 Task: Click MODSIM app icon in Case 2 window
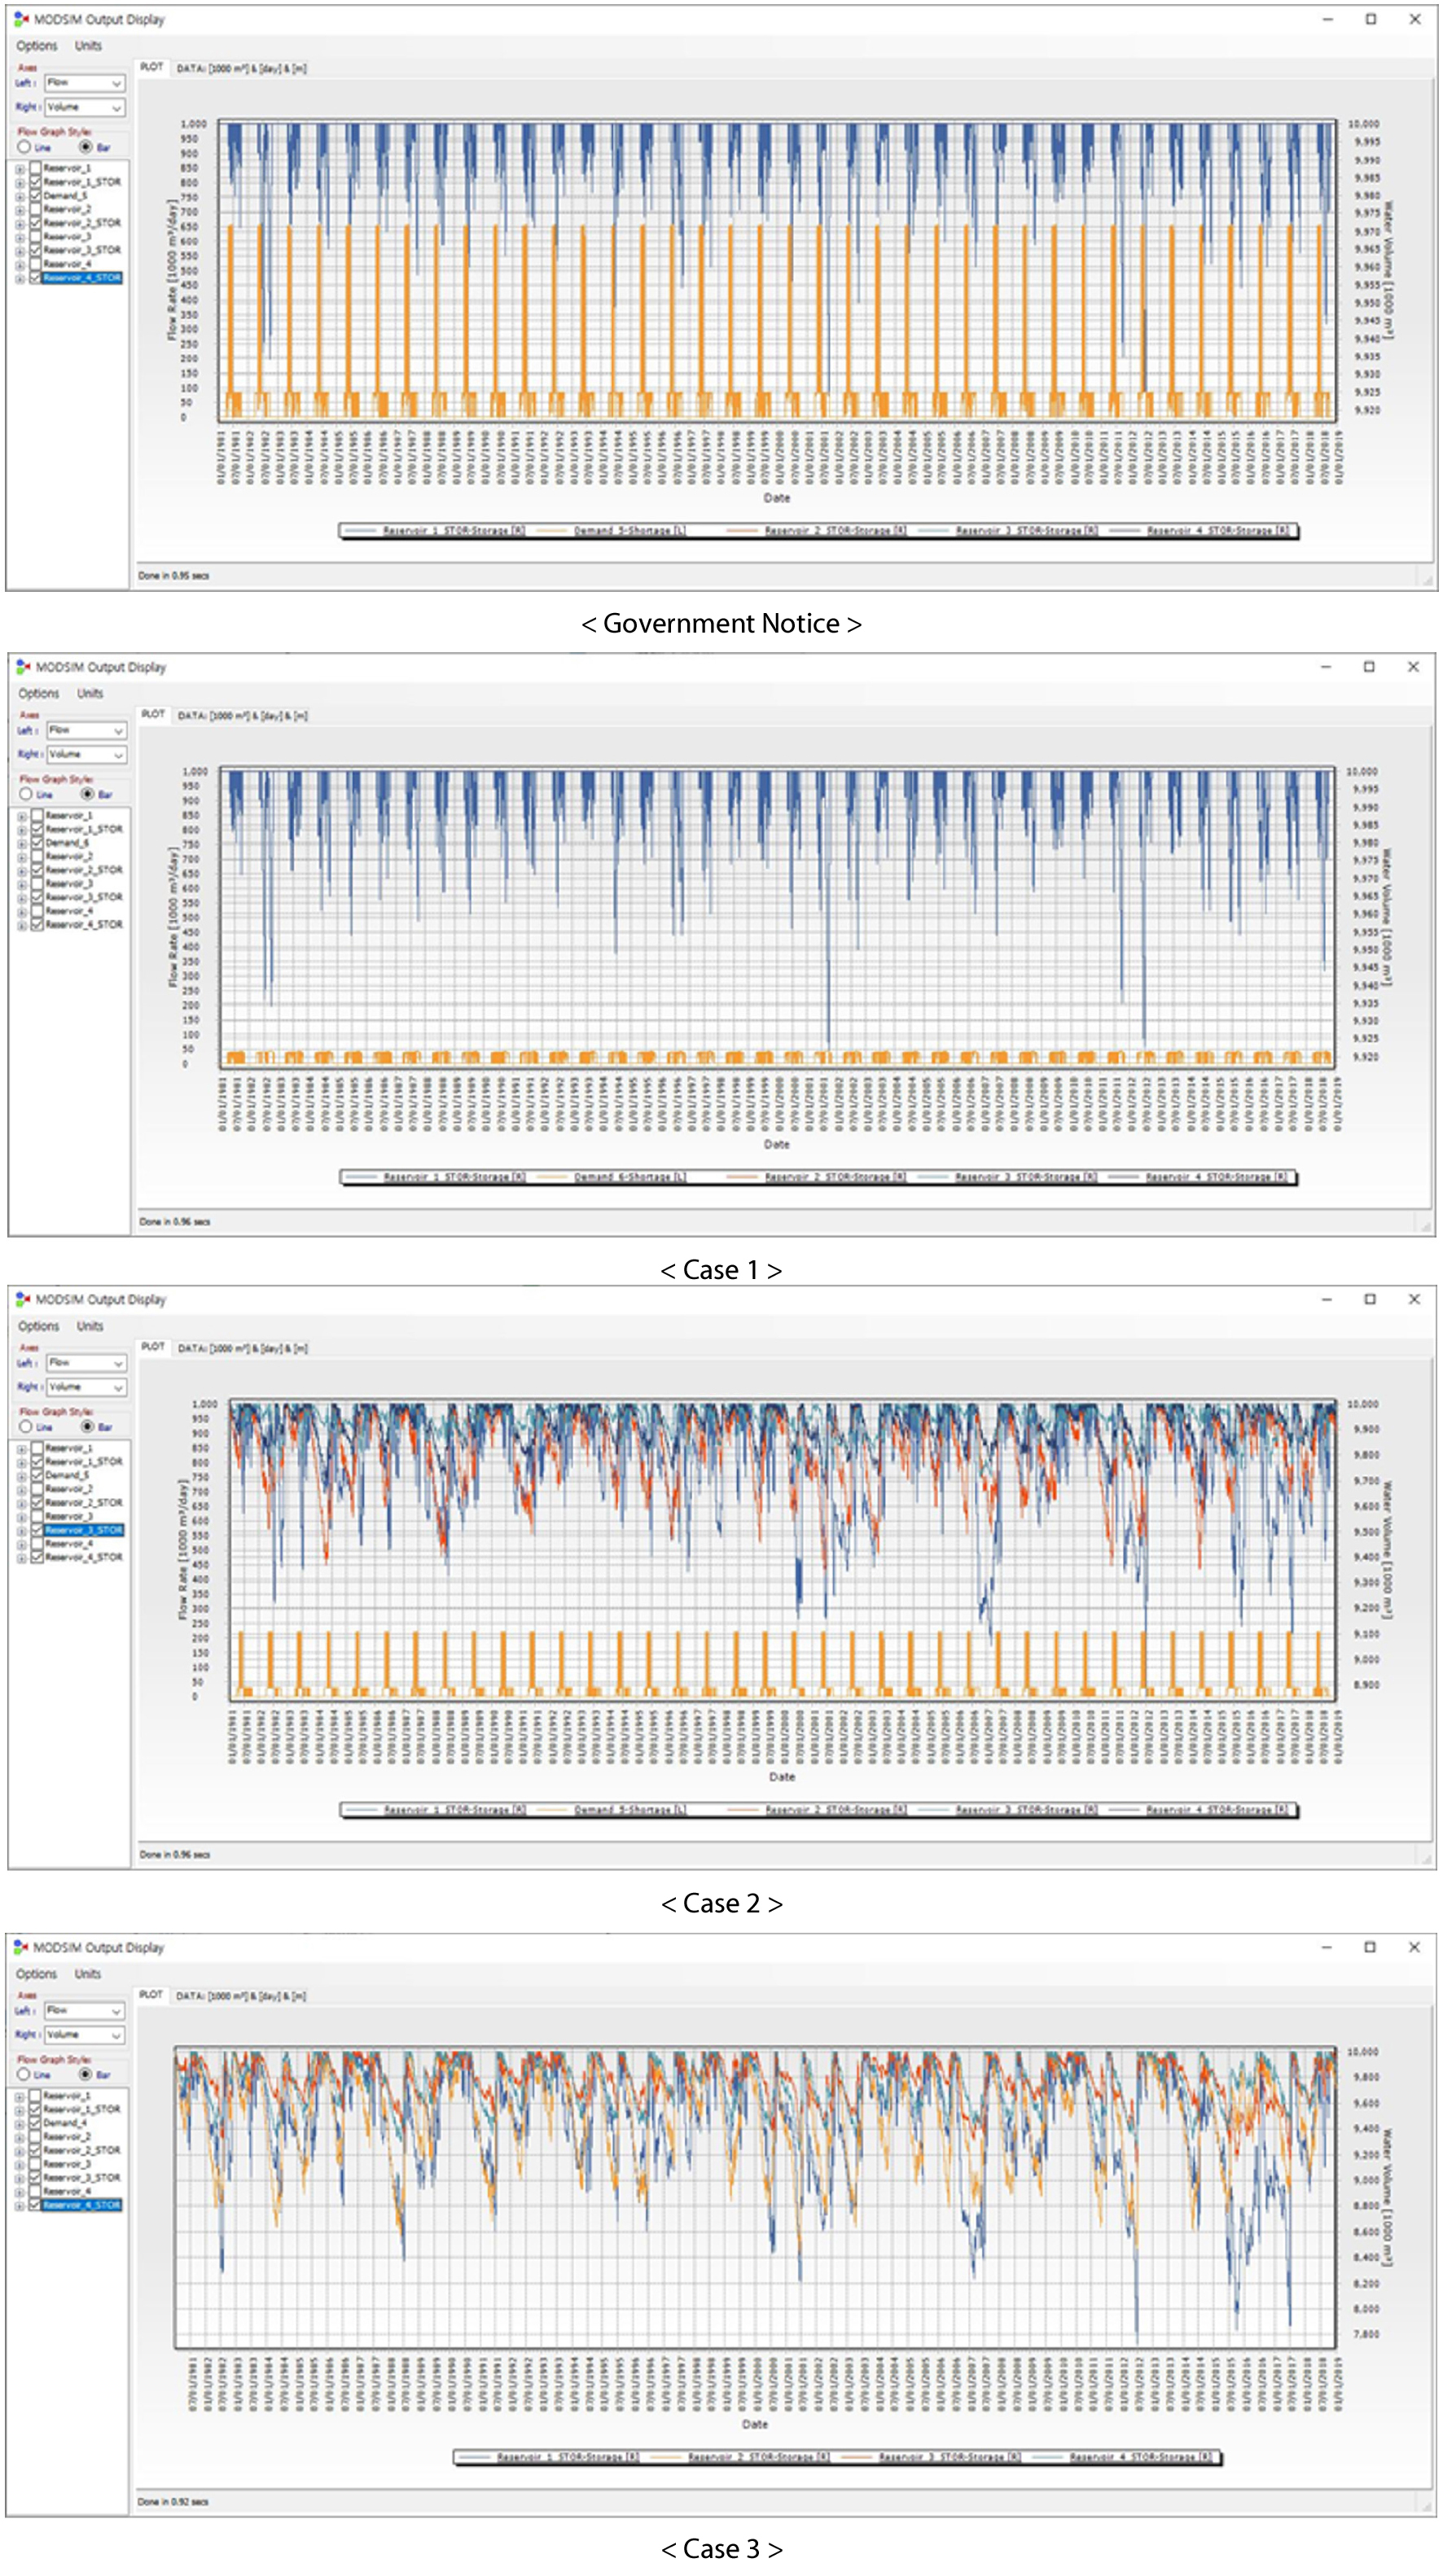point(23,1299)
